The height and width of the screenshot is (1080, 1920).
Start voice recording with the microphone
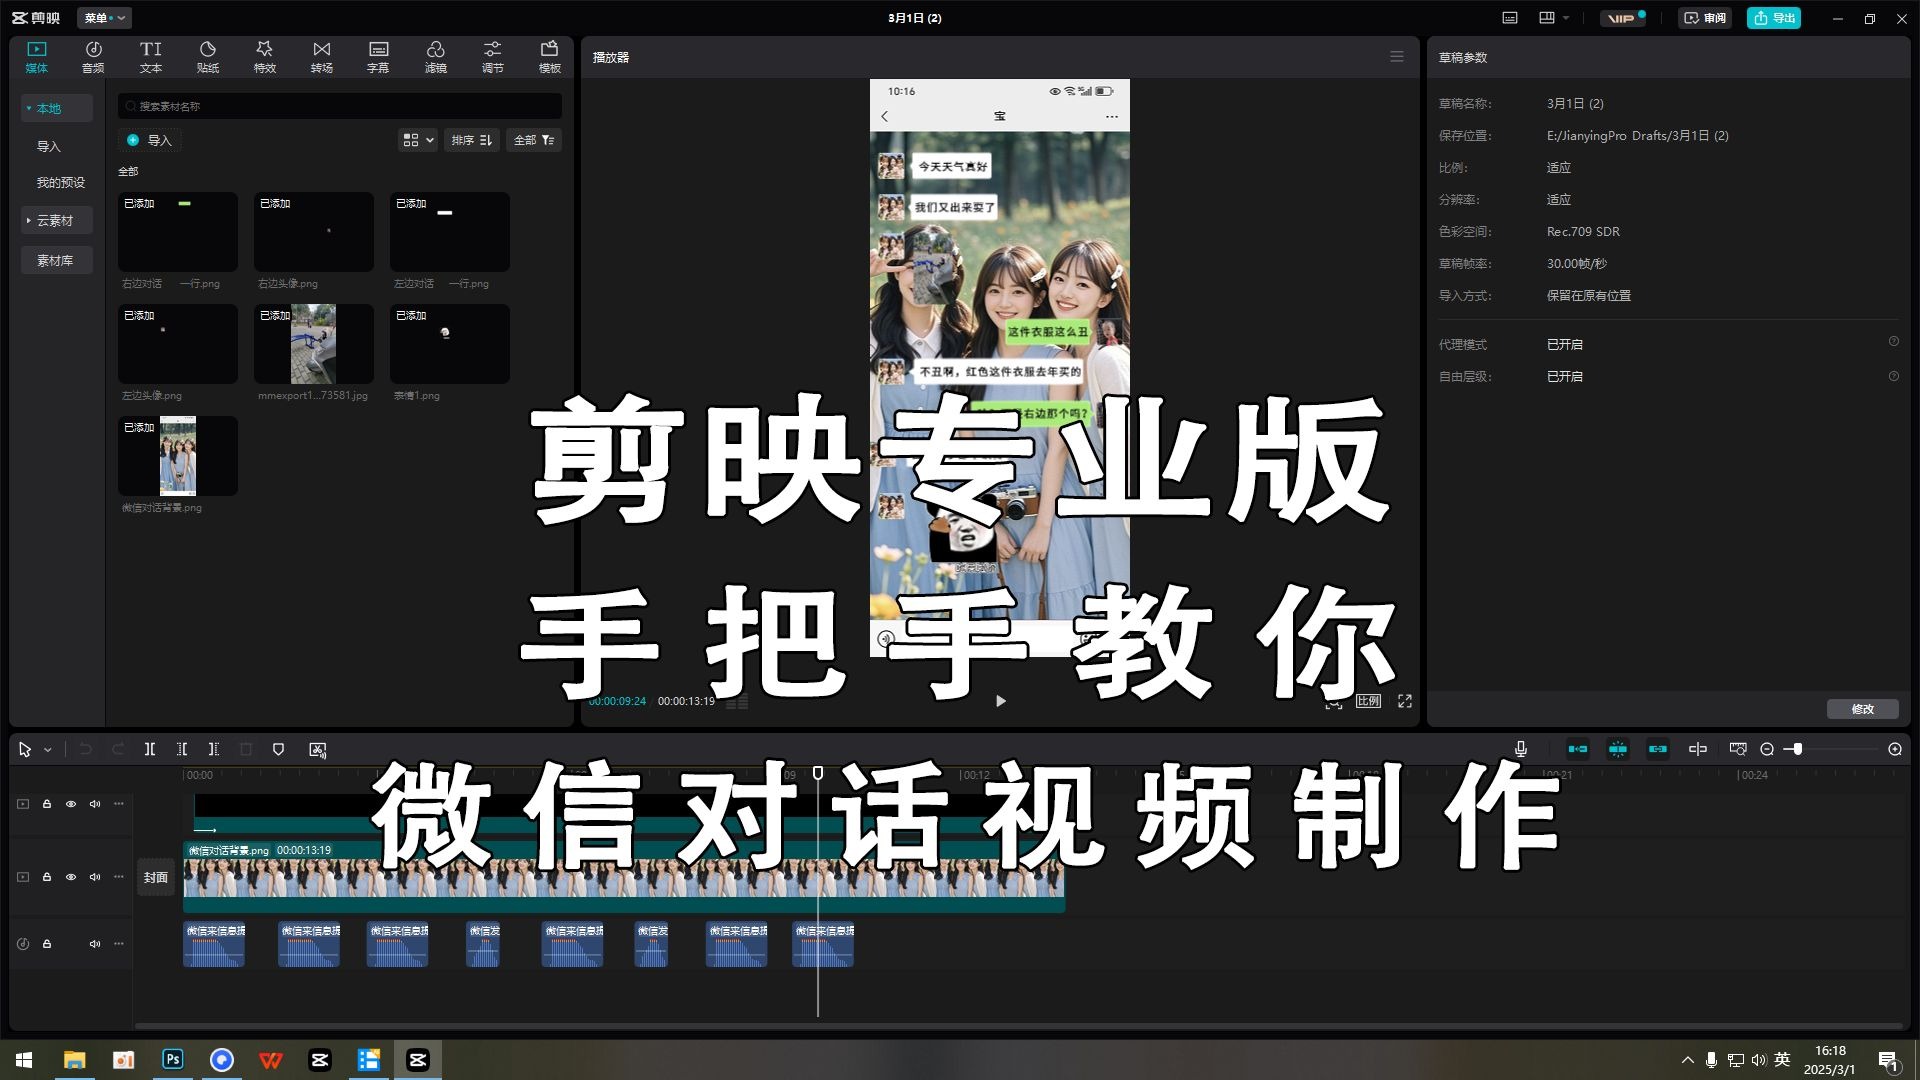click(x=1521, y=749)
